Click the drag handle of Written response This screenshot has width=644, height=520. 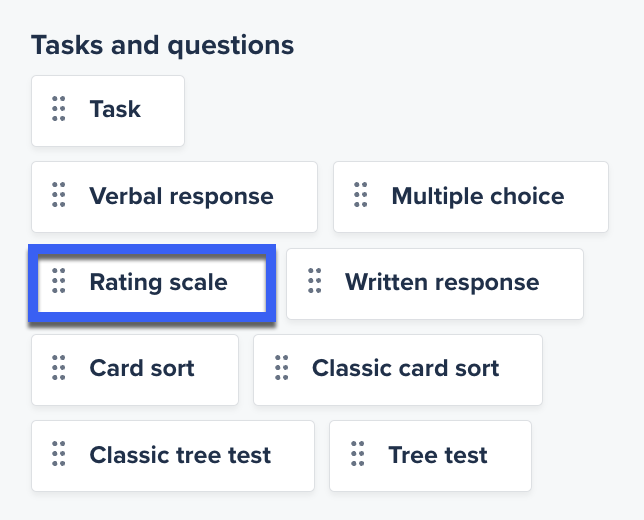[314, 282]
